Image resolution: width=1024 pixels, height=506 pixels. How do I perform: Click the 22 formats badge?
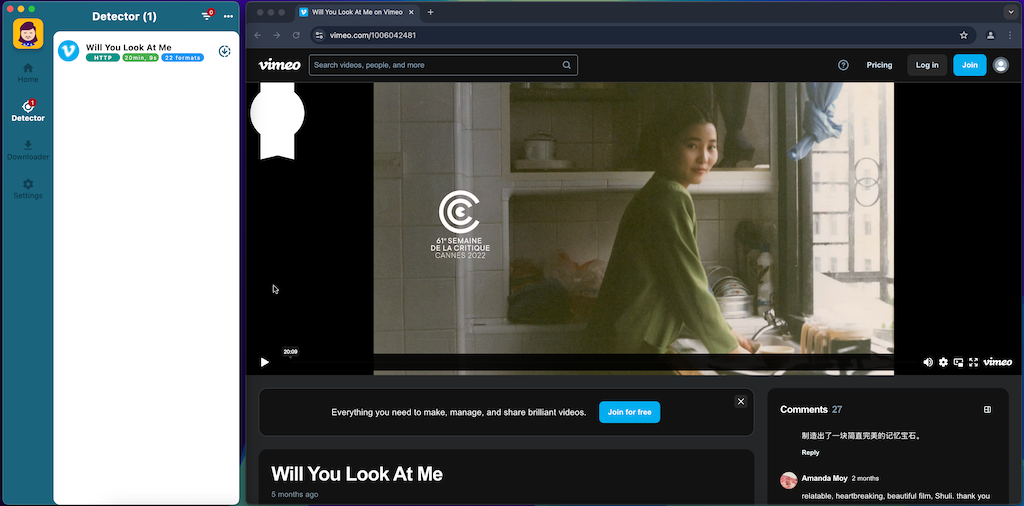pyautogui.click(x=183, y=58)
